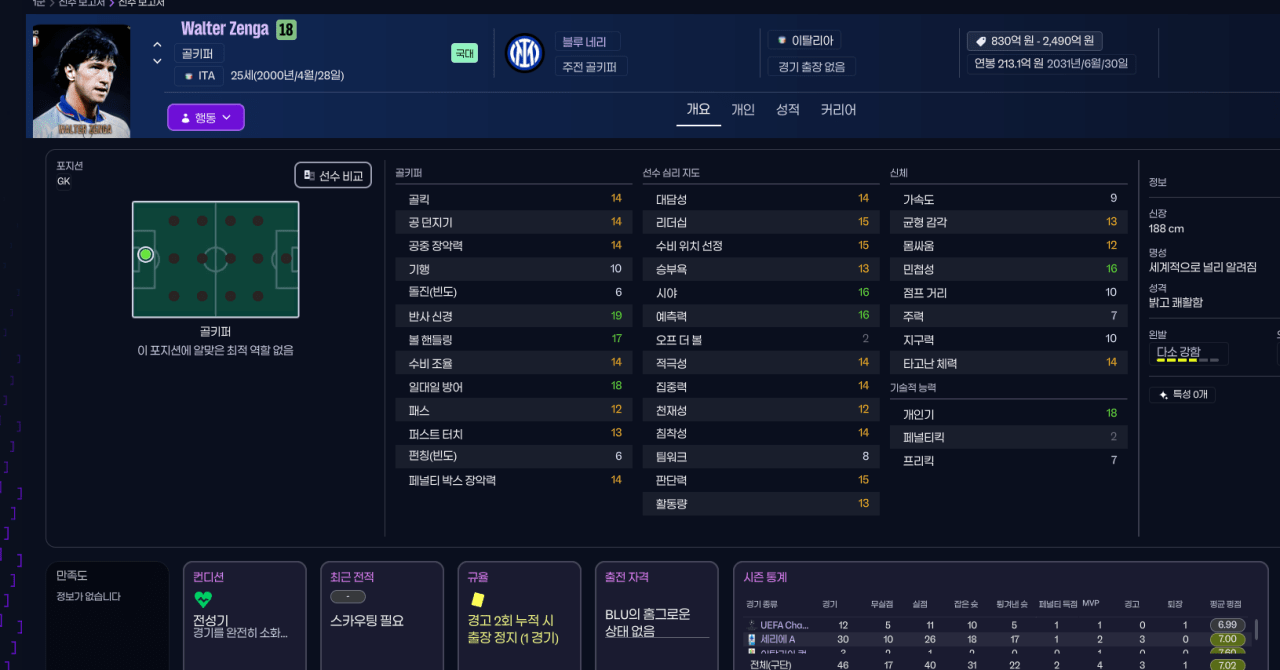
Task: Click the yellow card discipline icon
Action: click(478, 599)
